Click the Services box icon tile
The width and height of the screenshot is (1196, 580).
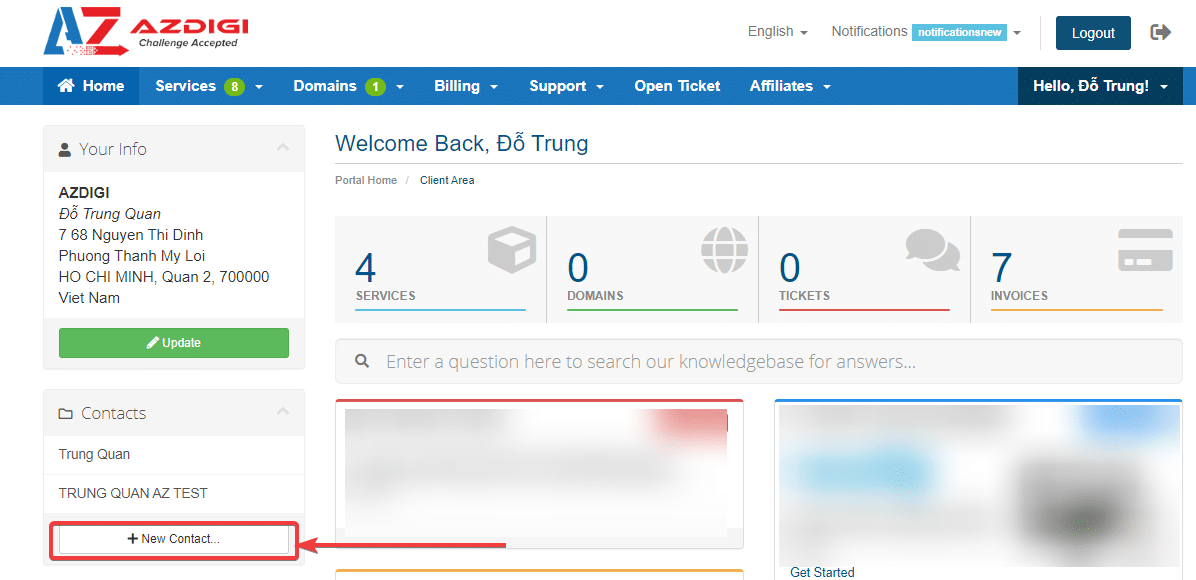pyautogui.click(x=440, y=269)
